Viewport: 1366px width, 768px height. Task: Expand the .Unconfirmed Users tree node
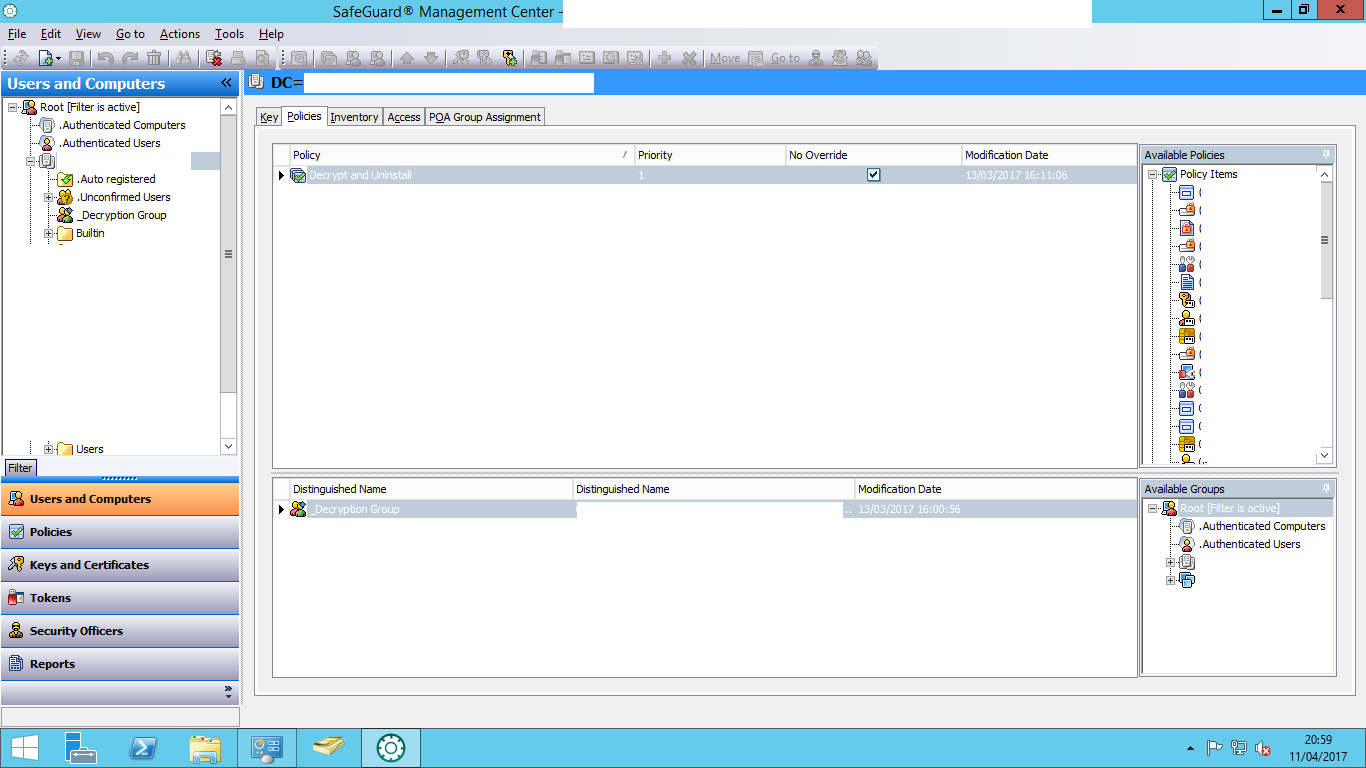click(x=48, y=197)
